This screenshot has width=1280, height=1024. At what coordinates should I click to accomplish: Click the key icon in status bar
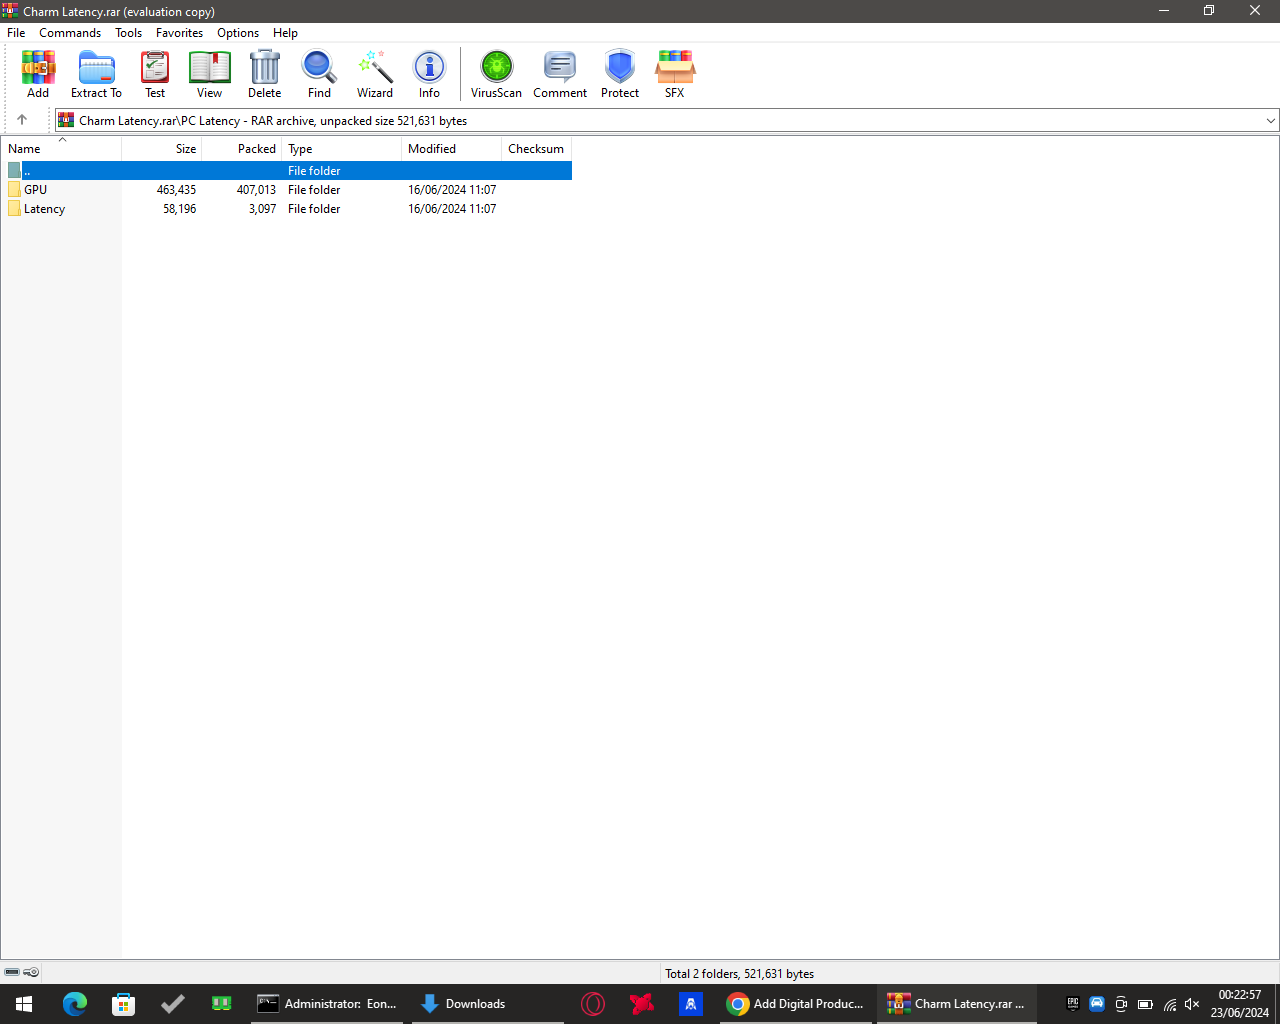coord(32,972)
